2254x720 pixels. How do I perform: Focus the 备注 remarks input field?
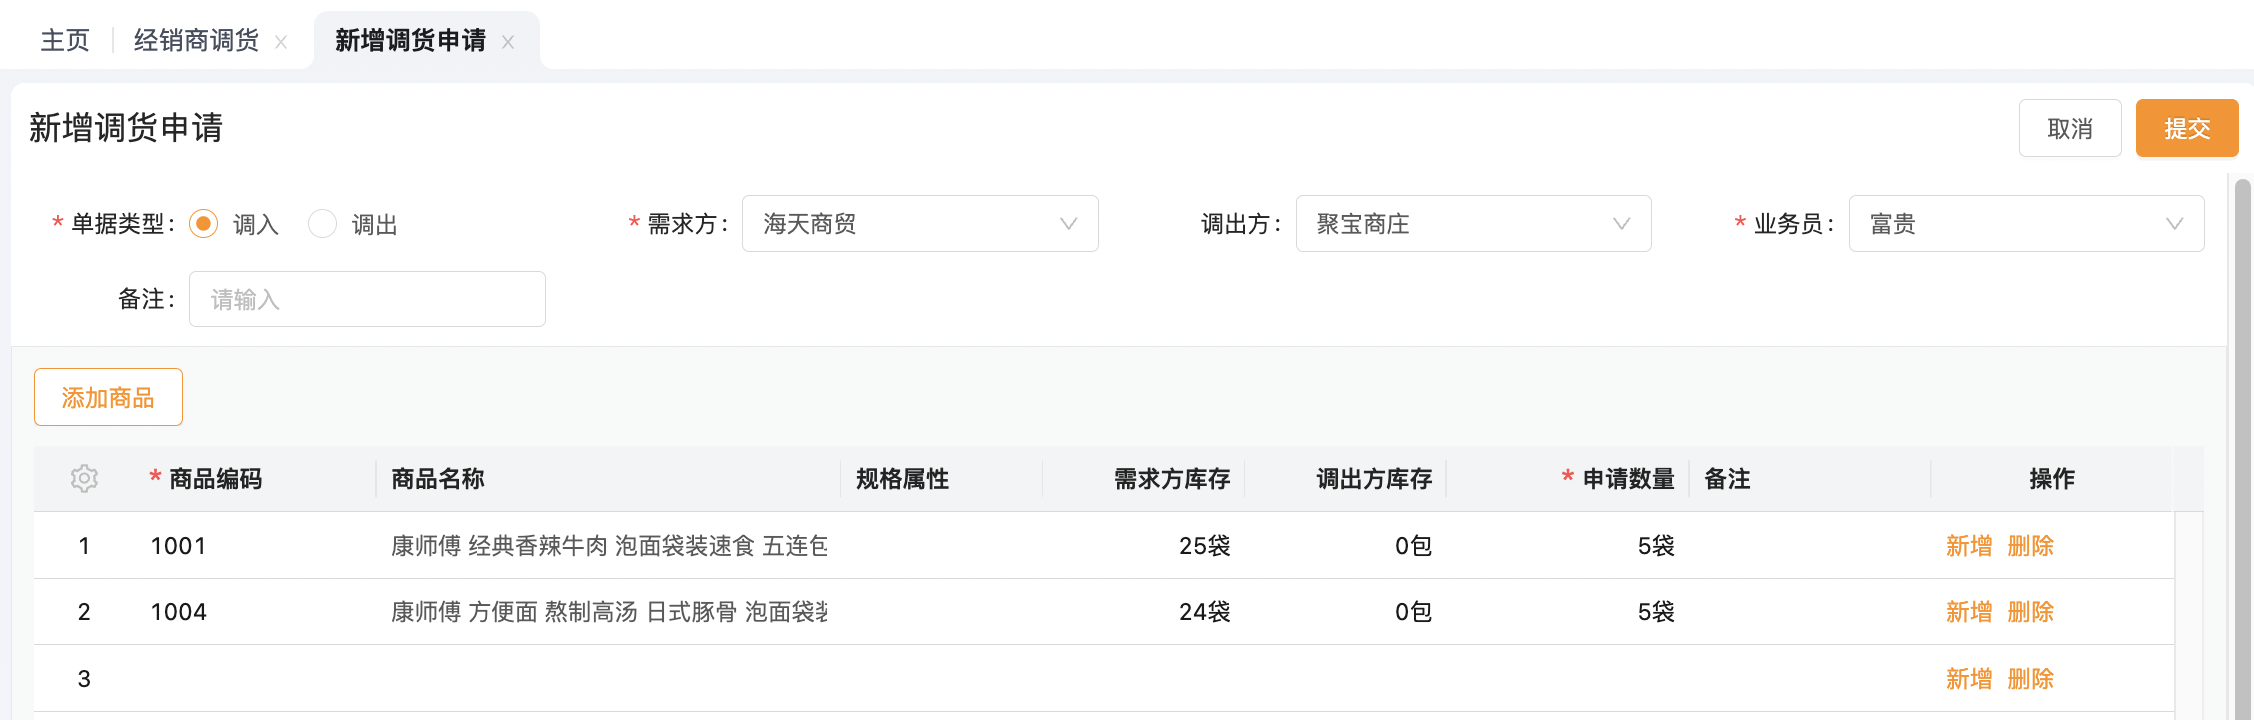tap(367, 299)
